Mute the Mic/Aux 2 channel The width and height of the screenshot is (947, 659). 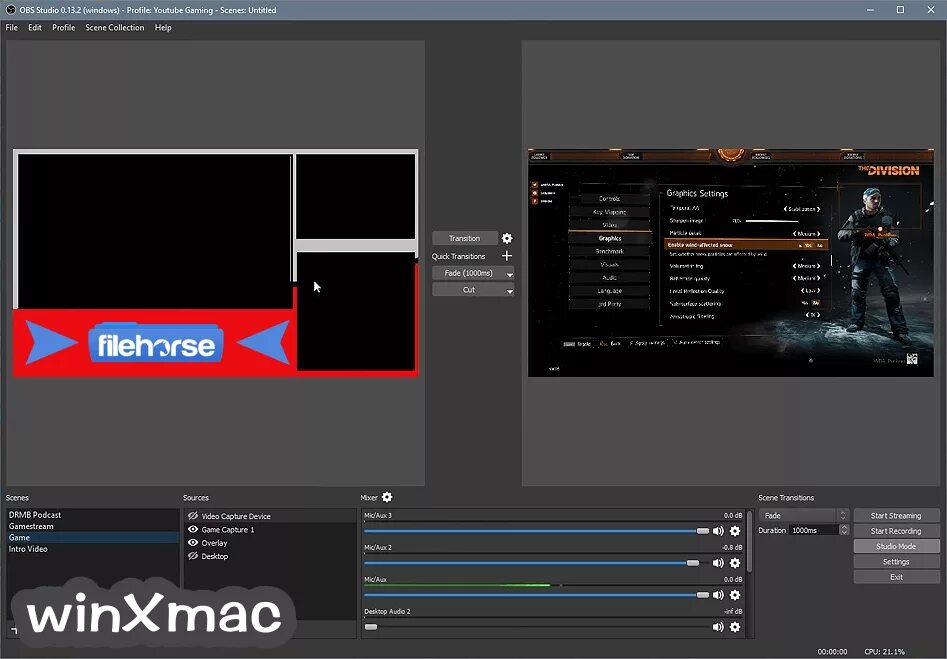click(718, 562)
